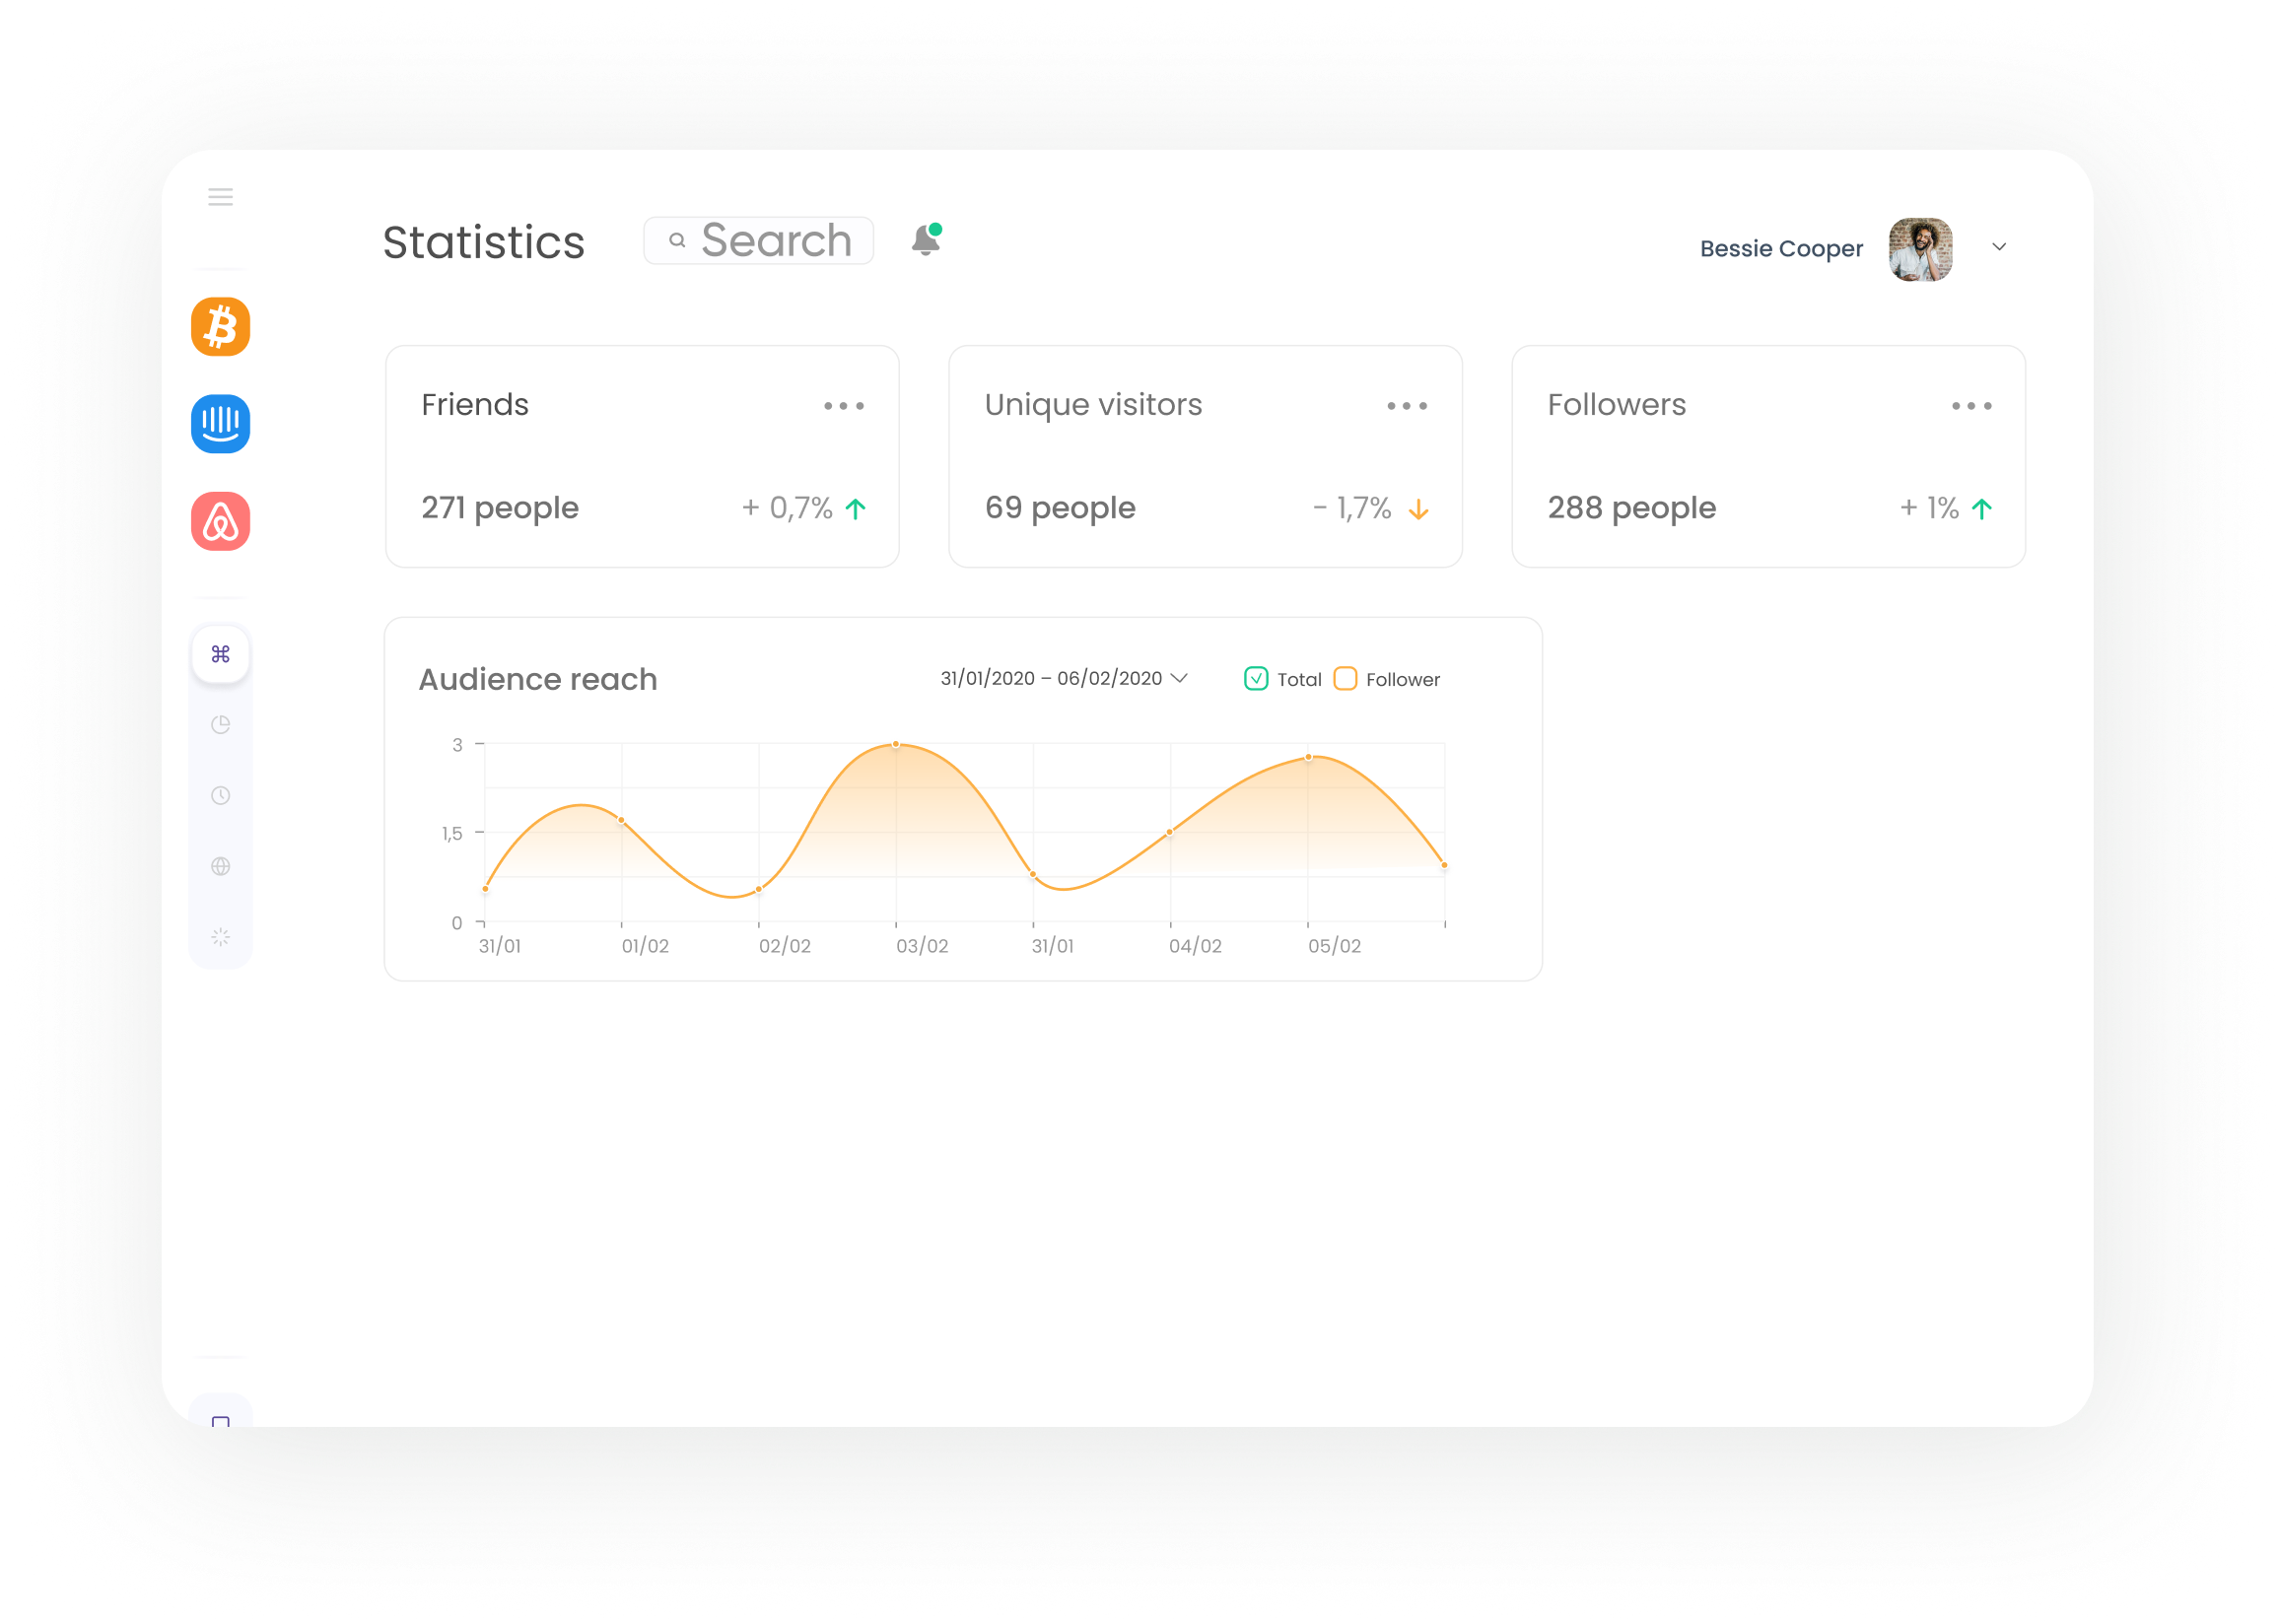Open the Airbnb app icon
This screenshot has height=1624, width=2279.
click(x=222, y=522)
